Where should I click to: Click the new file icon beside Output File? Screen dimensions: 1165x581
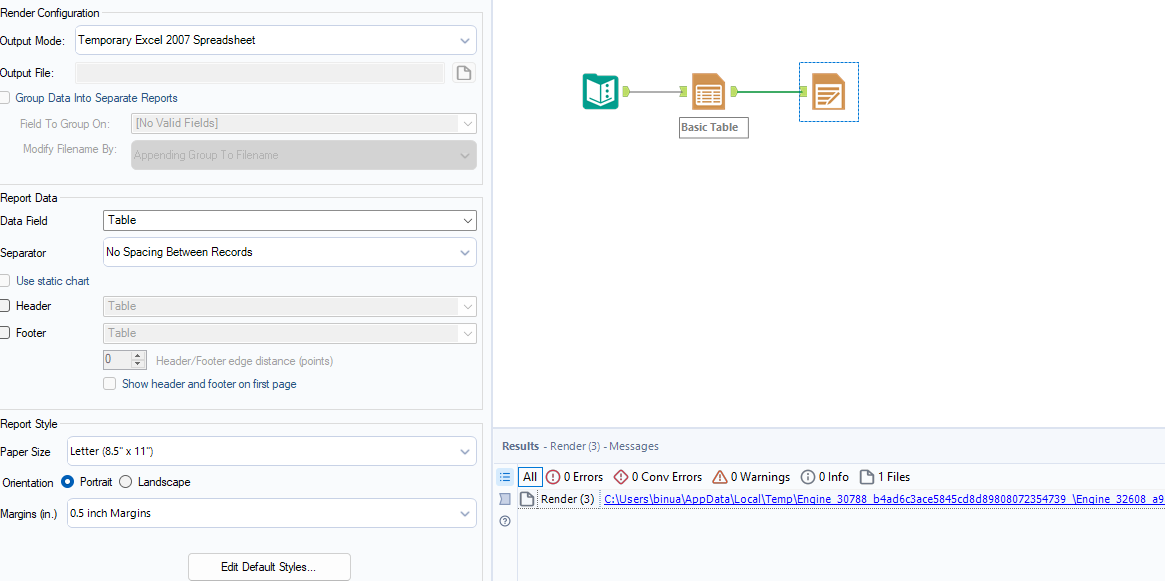[x=463, y=71]
